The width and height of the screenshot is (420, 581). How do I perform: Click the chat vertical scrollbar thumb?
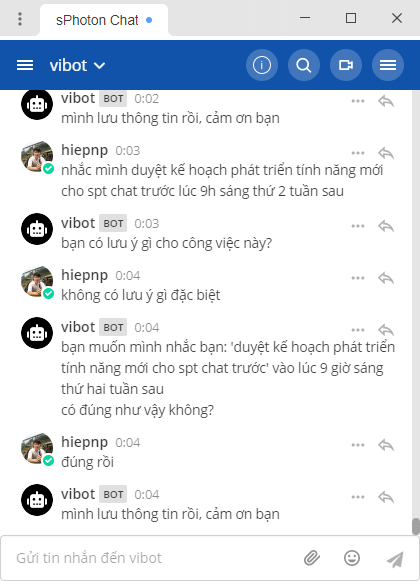(x=416, y=526)
